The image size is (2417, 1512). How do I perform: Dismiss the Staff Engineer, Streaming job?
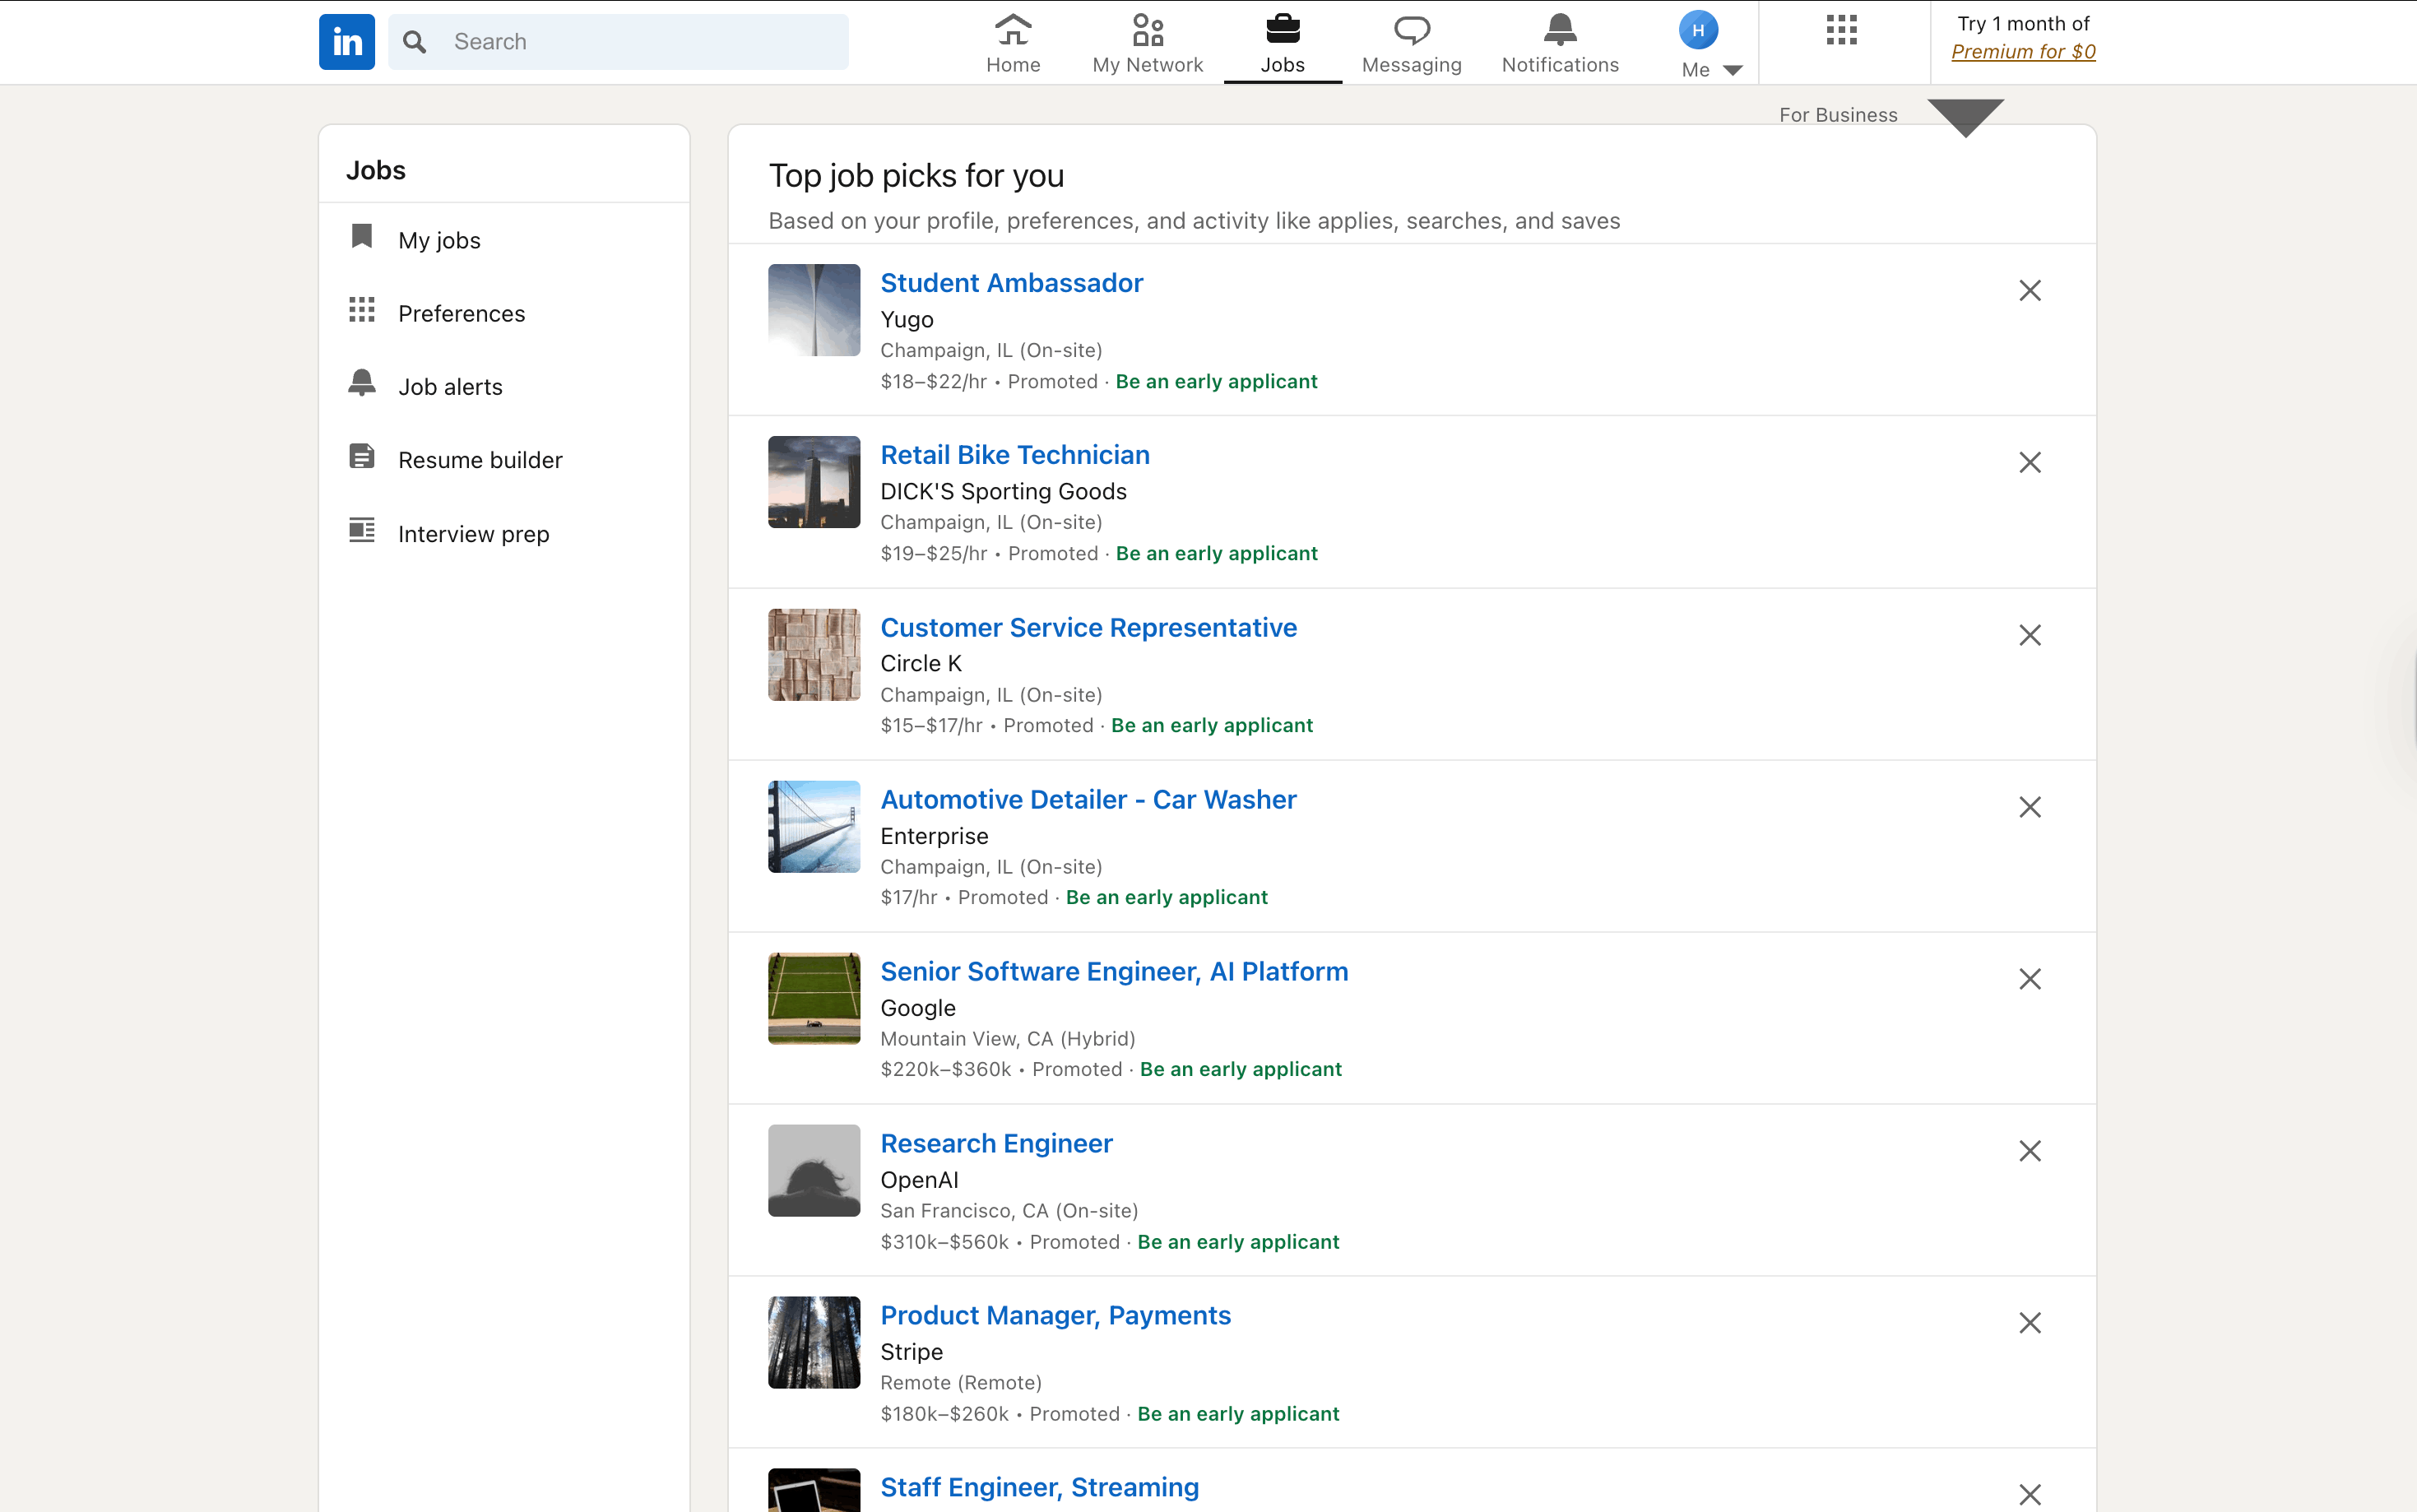(x=2029, y=1496)
